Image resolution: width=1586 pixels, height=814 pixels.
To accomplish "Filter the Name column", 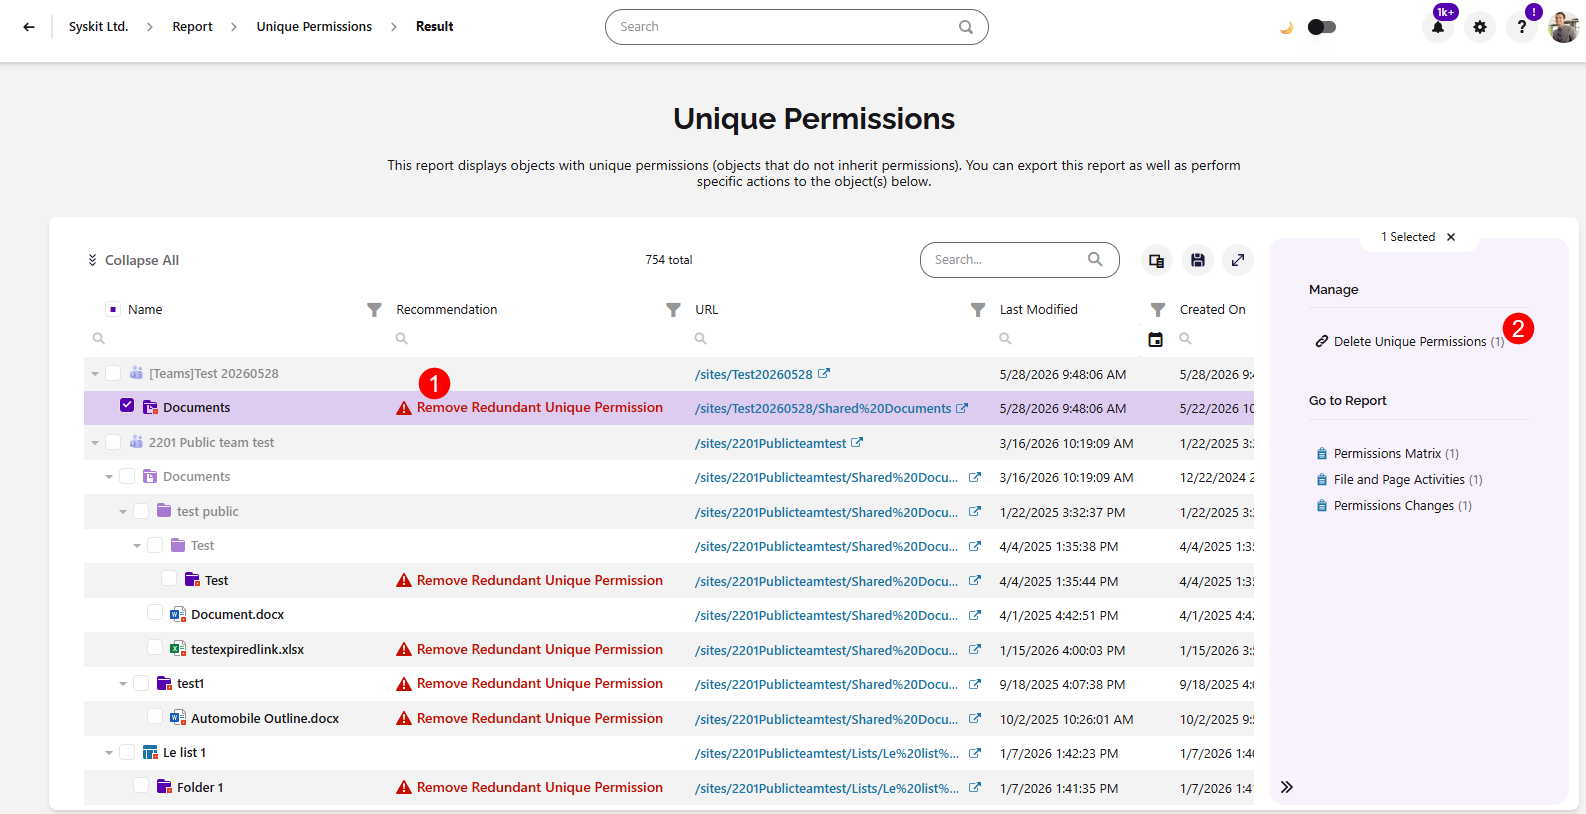I will (374, 310).
